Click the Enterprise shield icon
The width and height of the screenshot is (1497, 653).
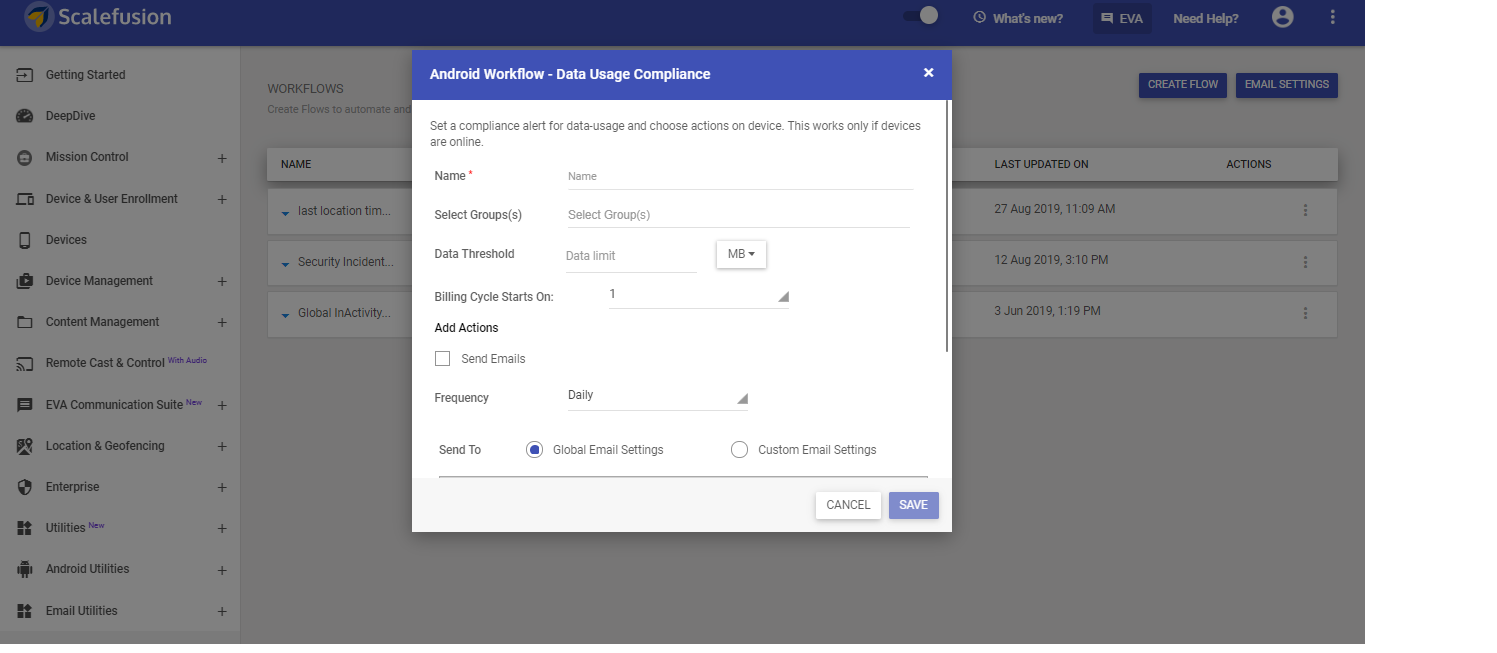coord(25,487)
